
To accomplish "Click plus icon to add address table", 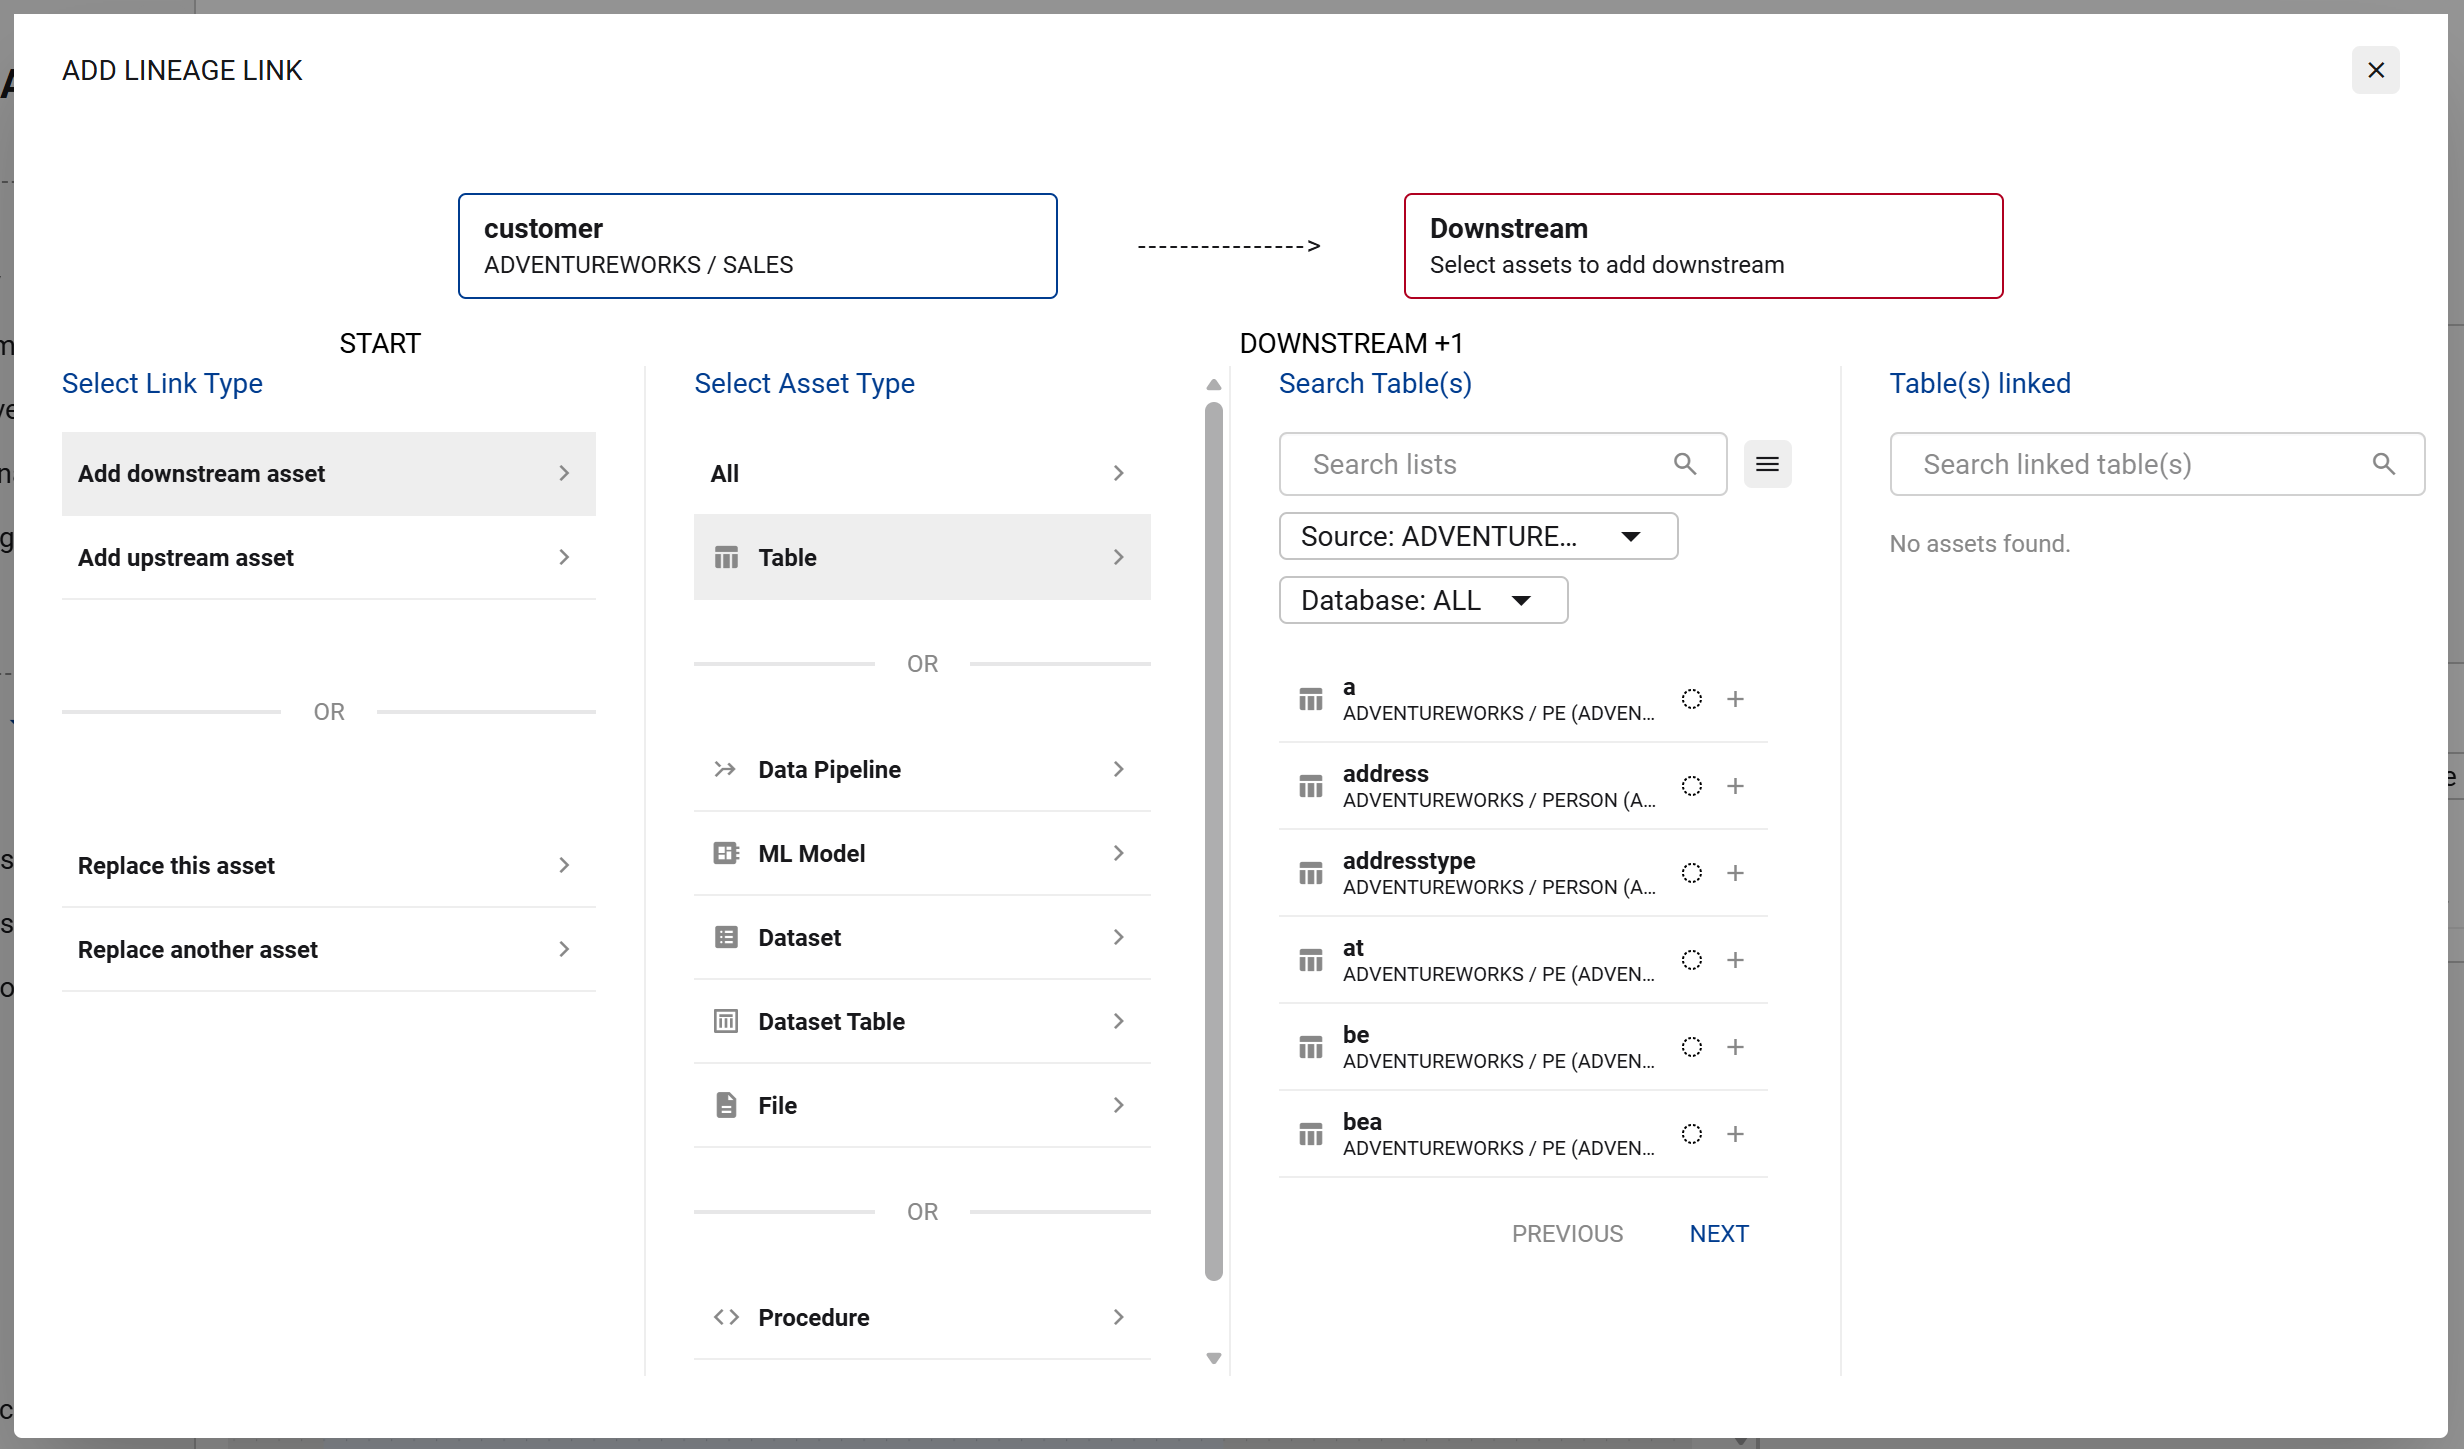I will click(1735, 786).
